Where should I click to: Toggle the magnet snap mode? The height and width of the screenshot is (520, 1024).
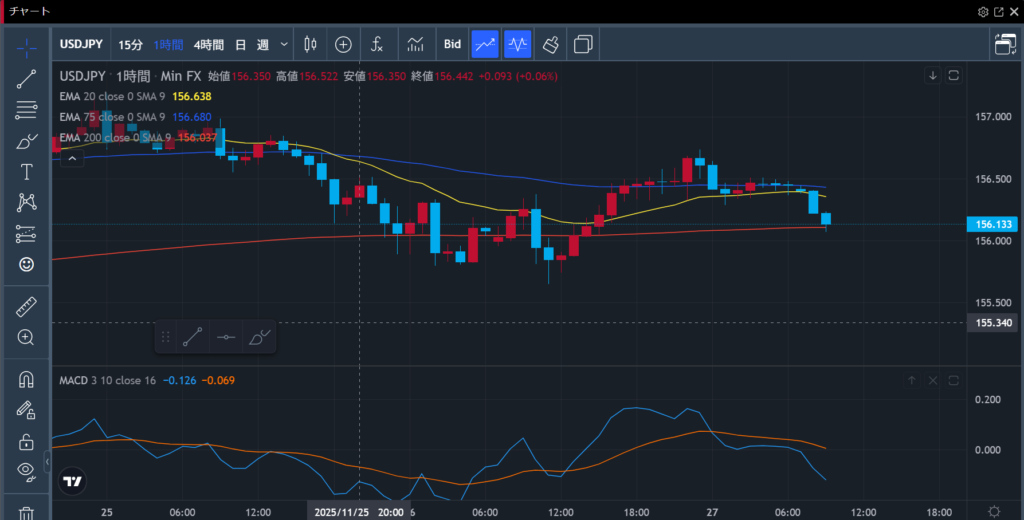coord(27,380)
